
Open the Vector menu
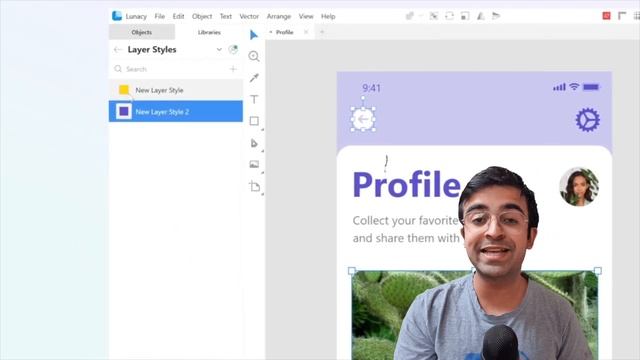click(x=249, y=16)
